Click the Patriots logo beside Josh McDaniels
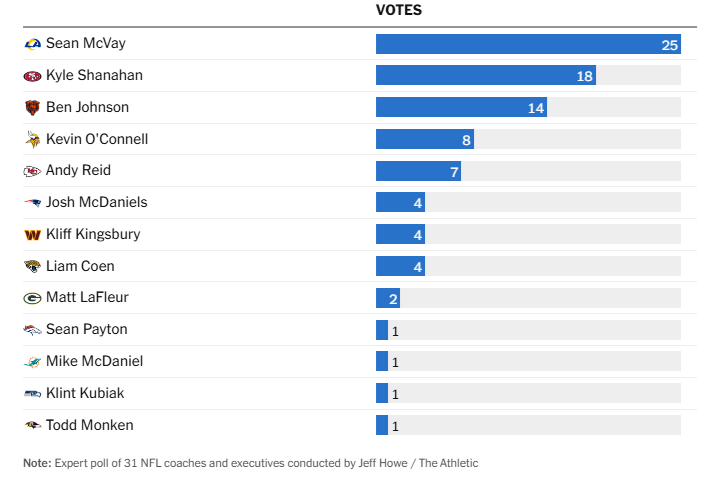The width and height of the screenshot is (709, 481). (x=32, y=203)
